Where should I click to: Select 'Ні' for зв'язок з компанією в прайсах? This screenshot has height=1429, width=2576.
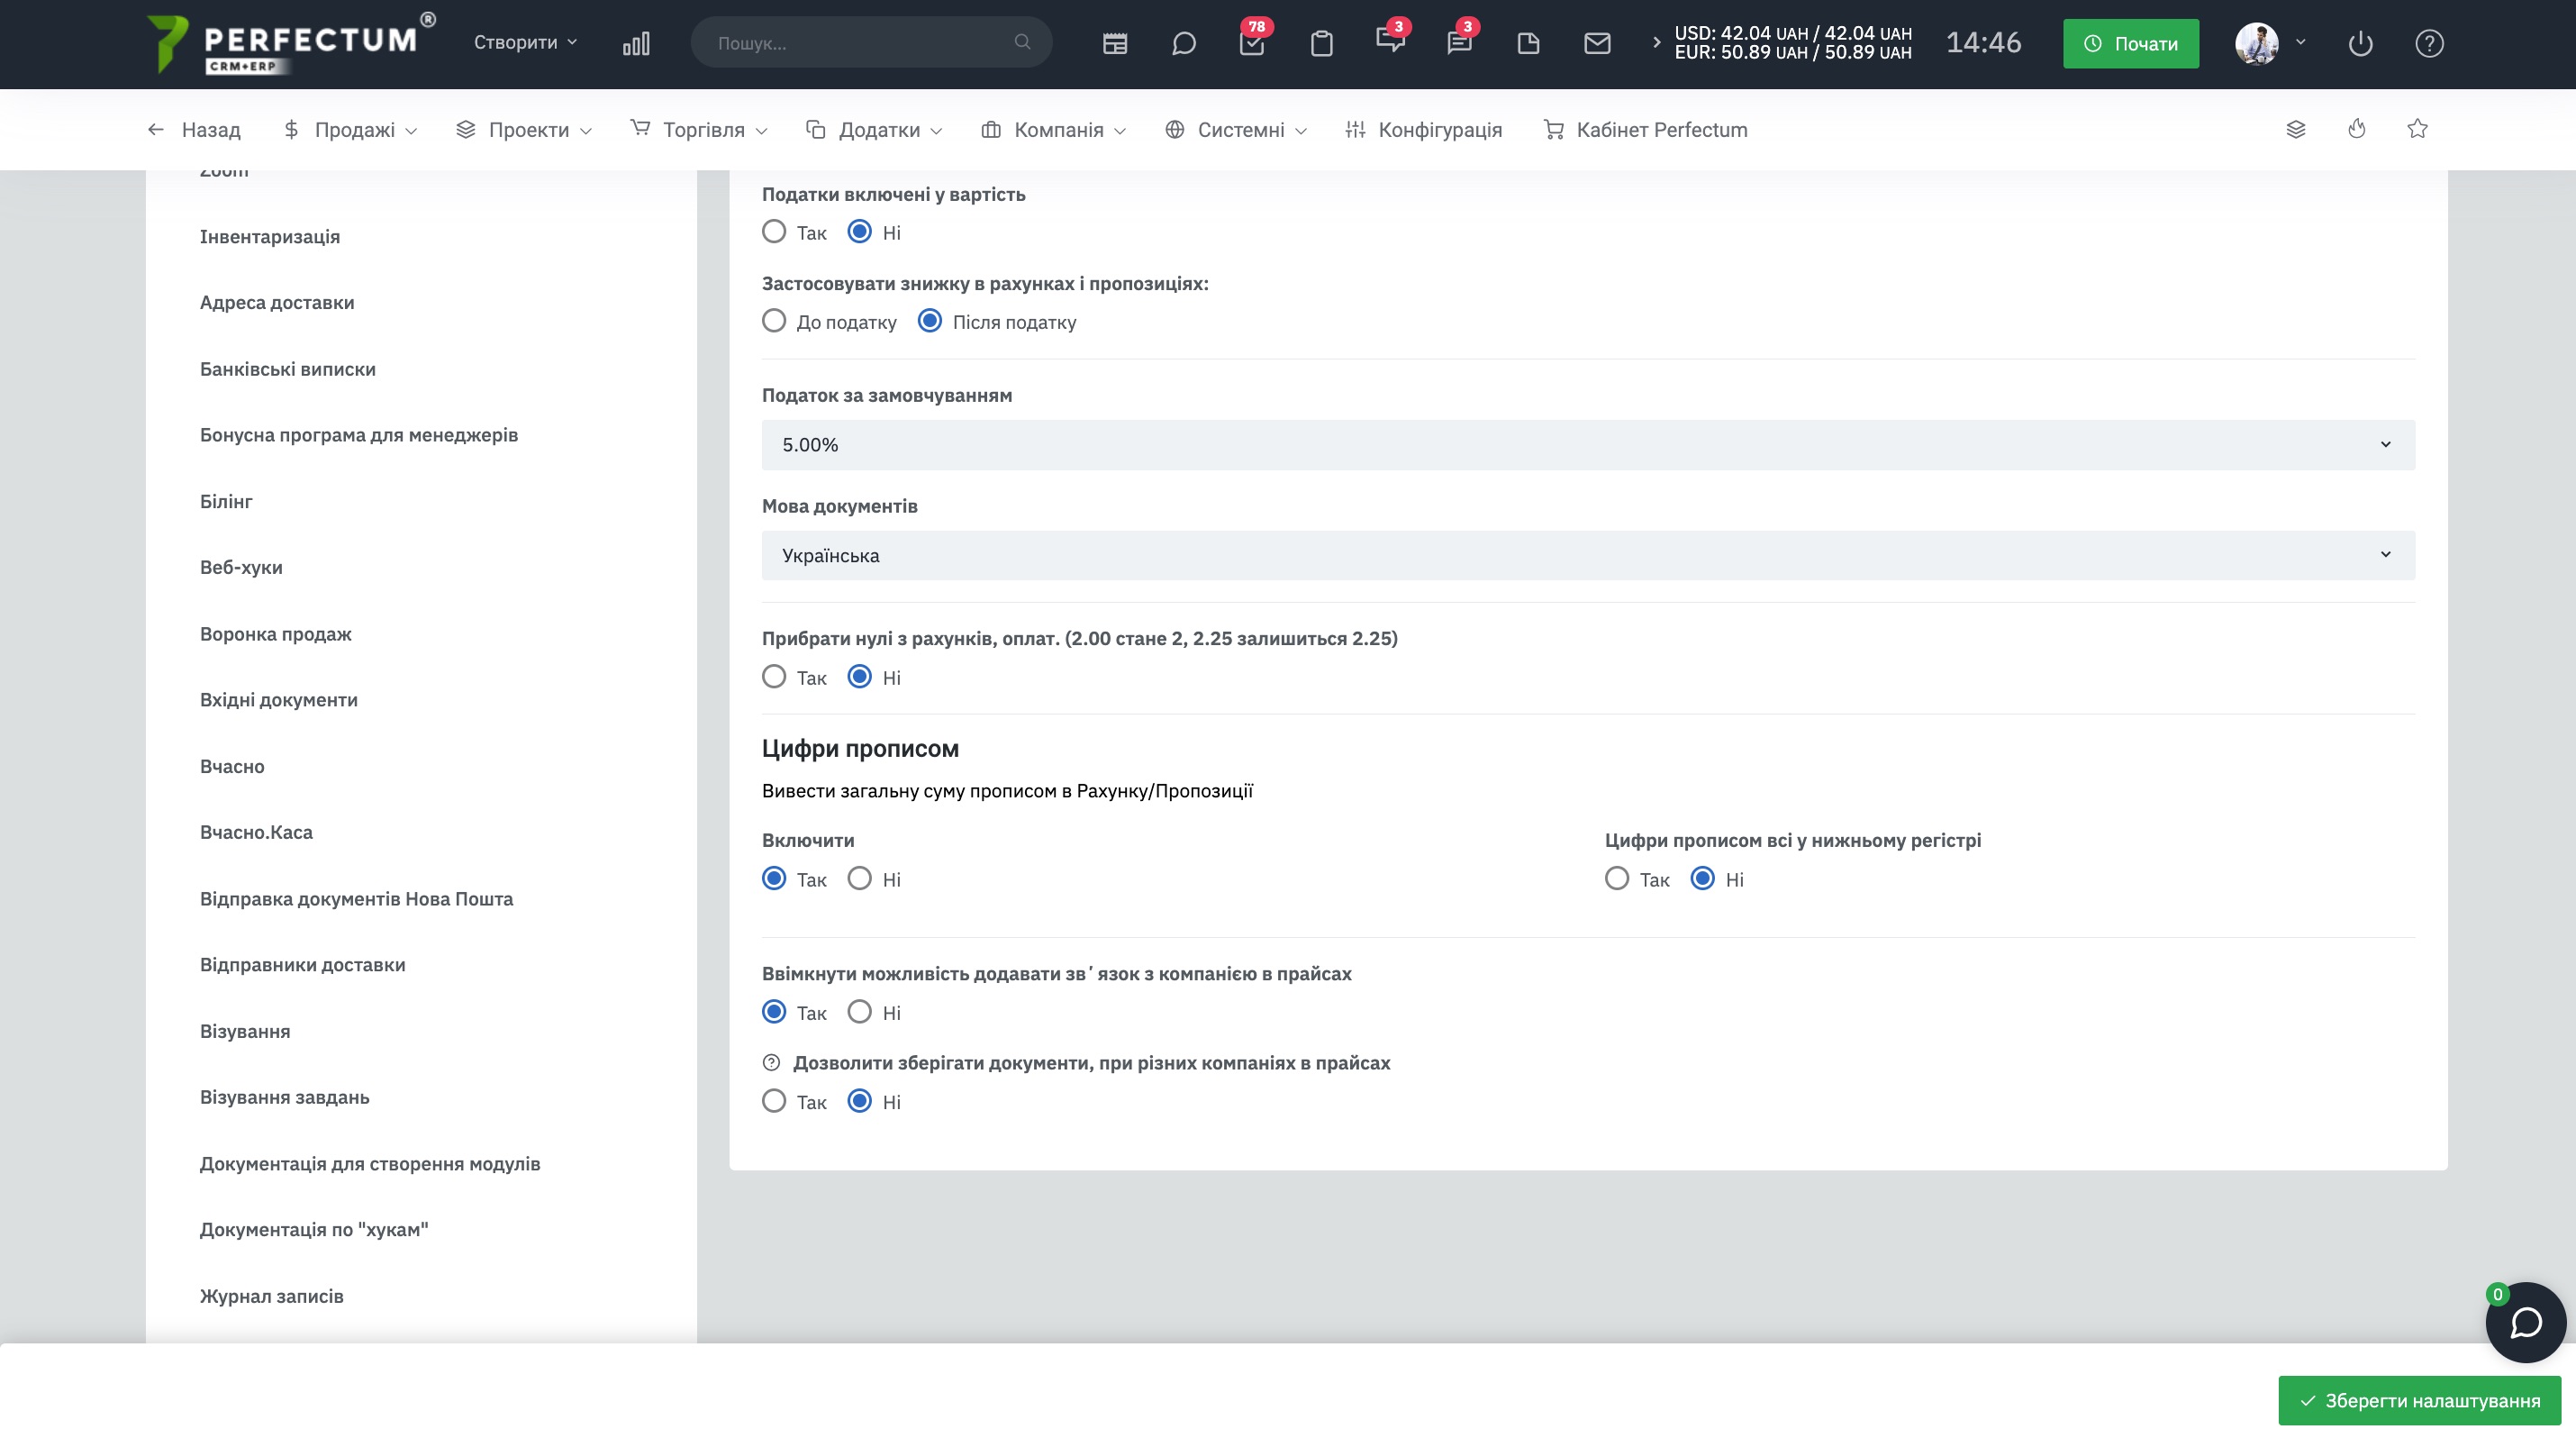859,1012
